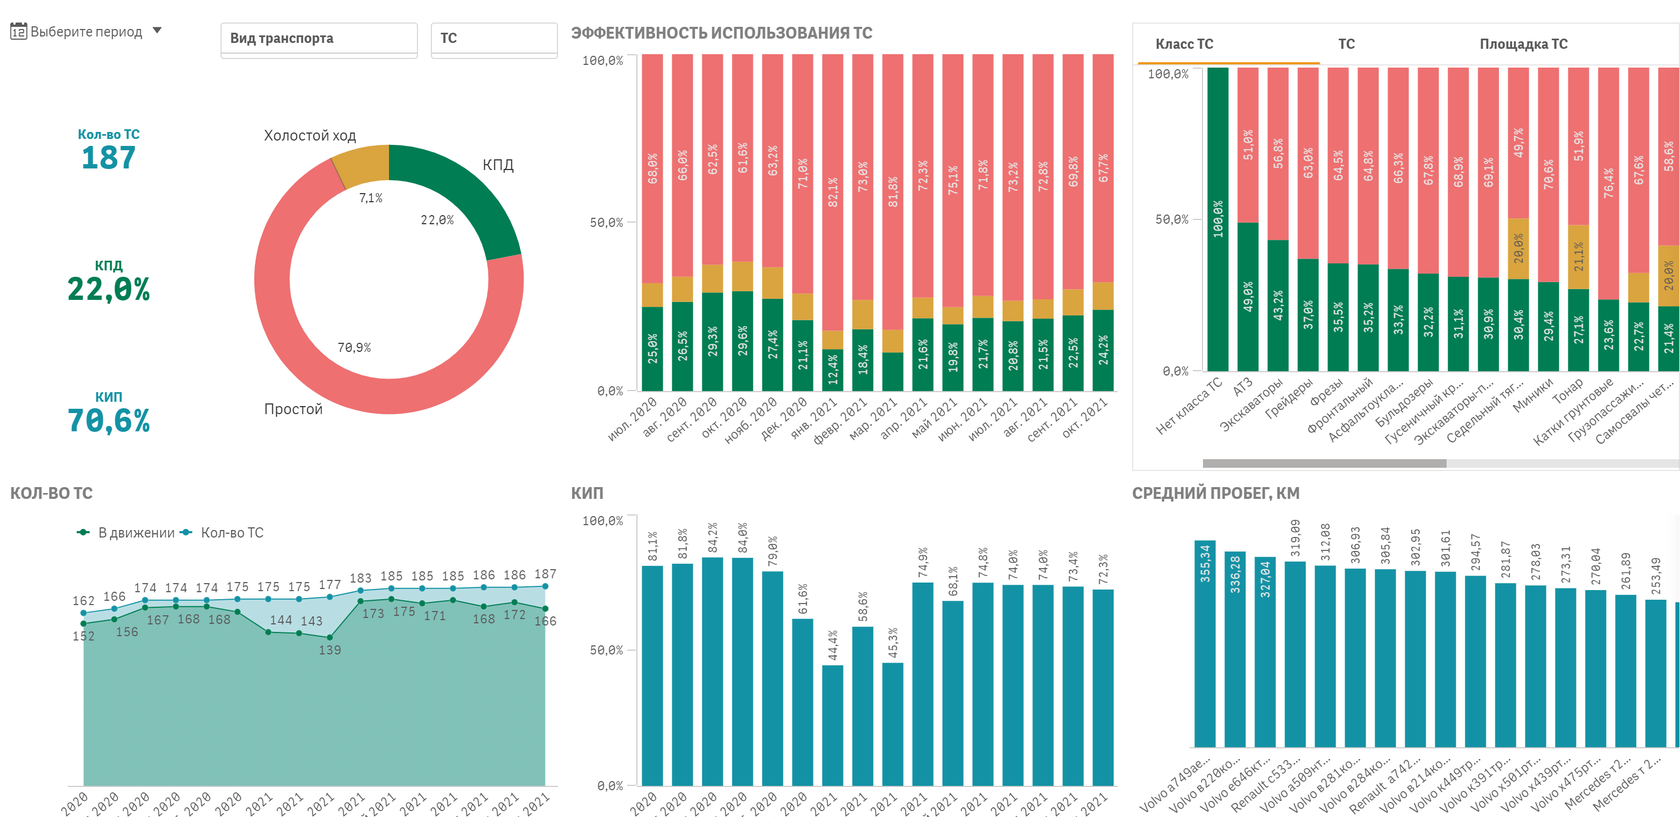Toggle the Кол-во ТС legend entry in the line chart

click(x=222, y=533)
